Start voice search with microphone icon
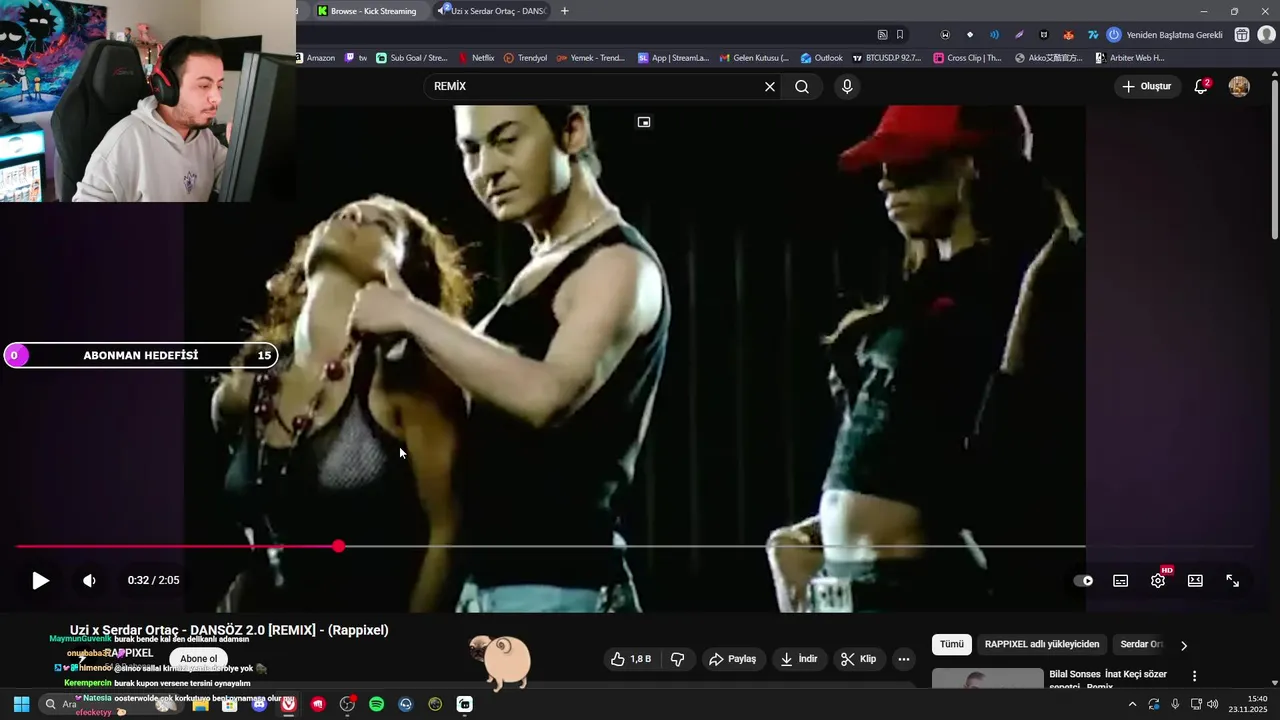 847,87
